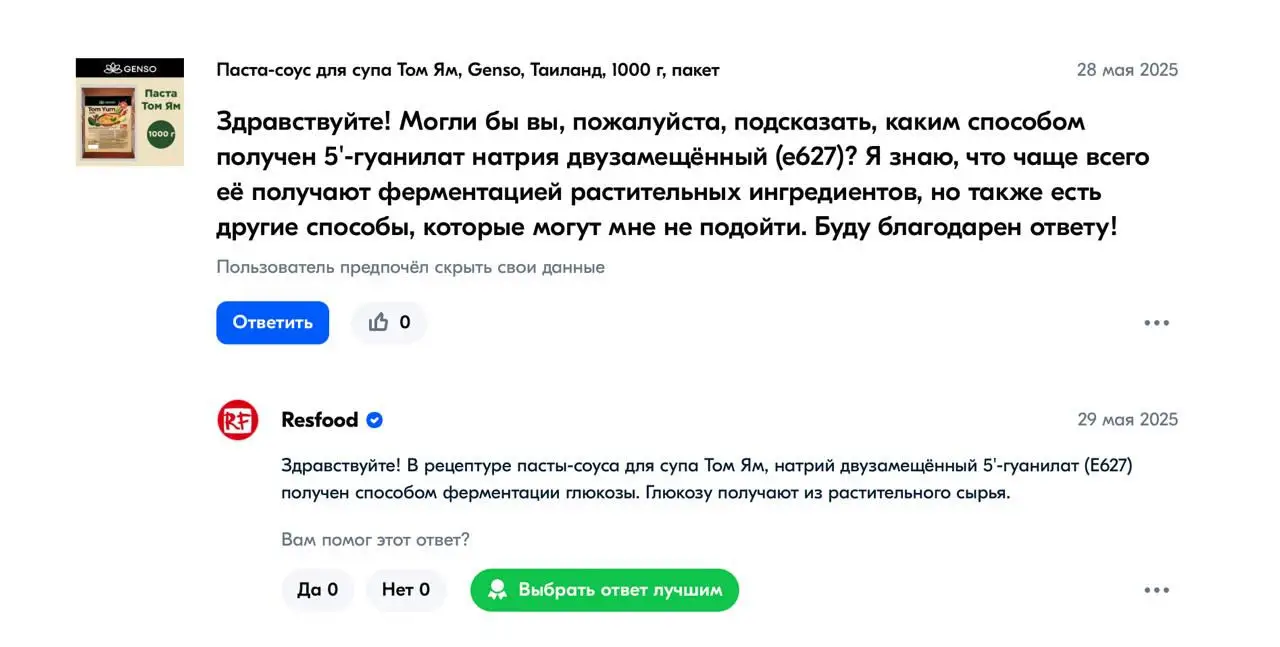Click the medal icon in the green button

click(x=497, y=590)
